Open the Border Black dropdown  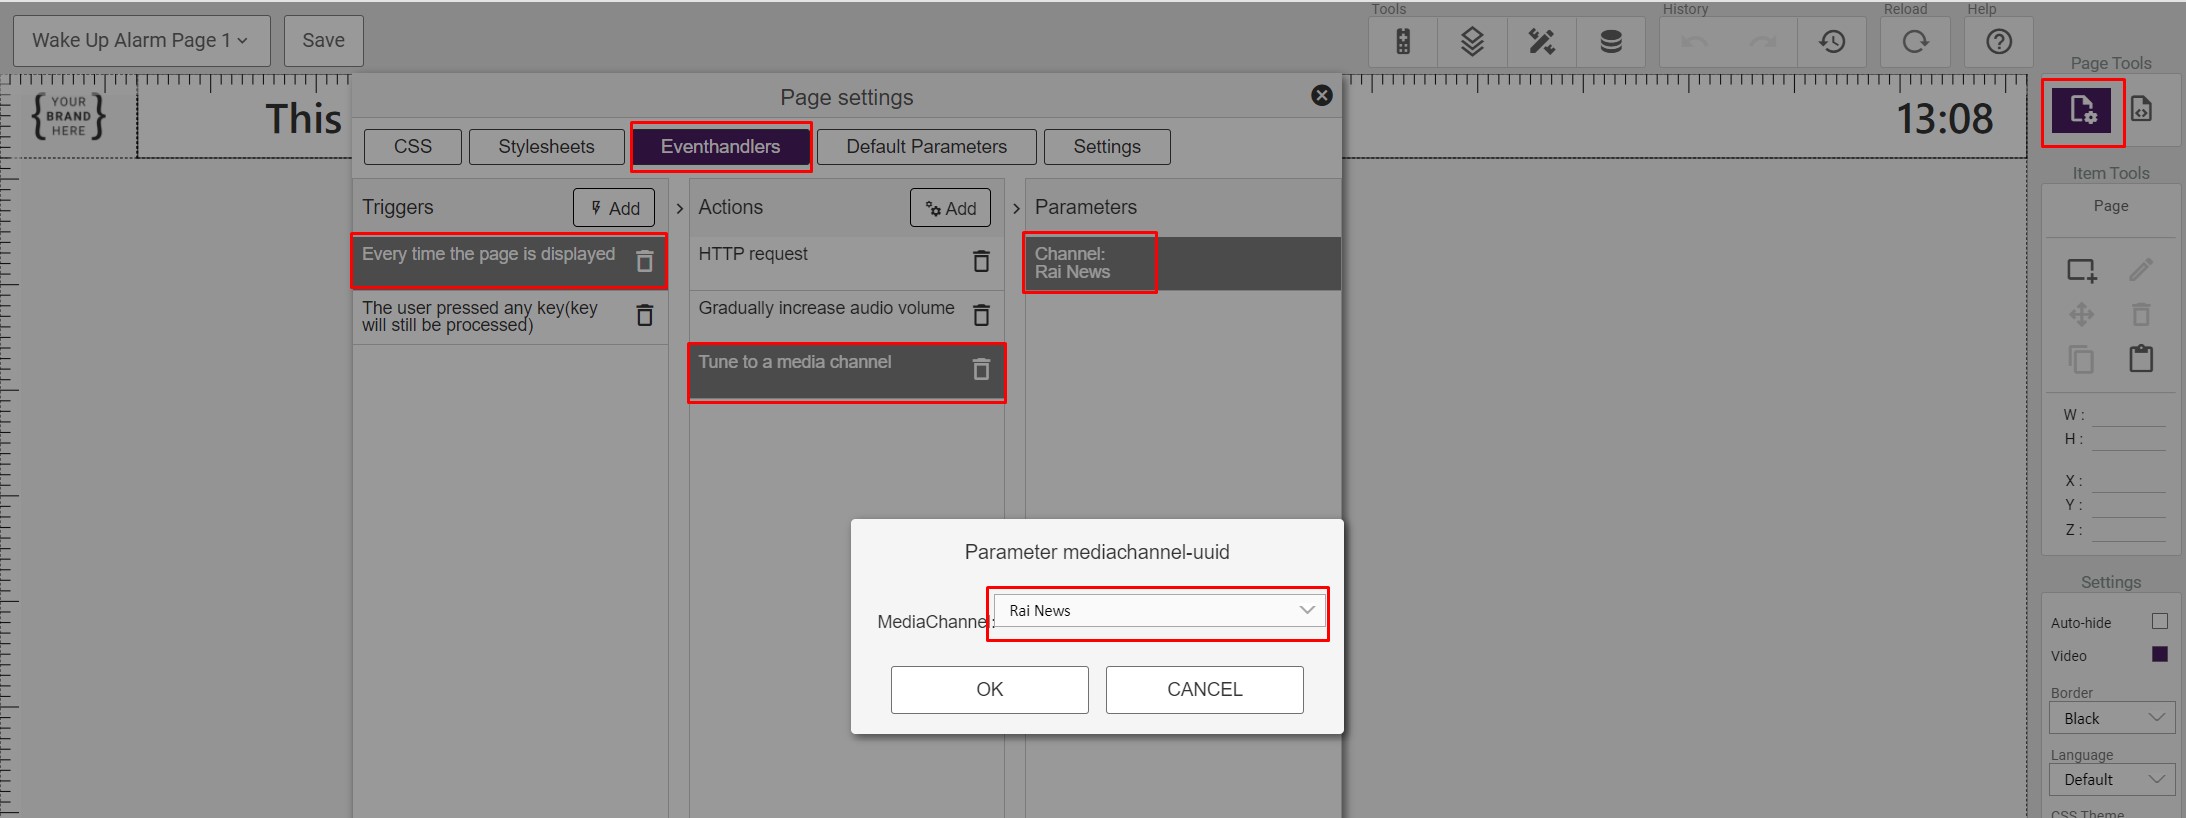pyautogui.click(x=2112, y=718)
